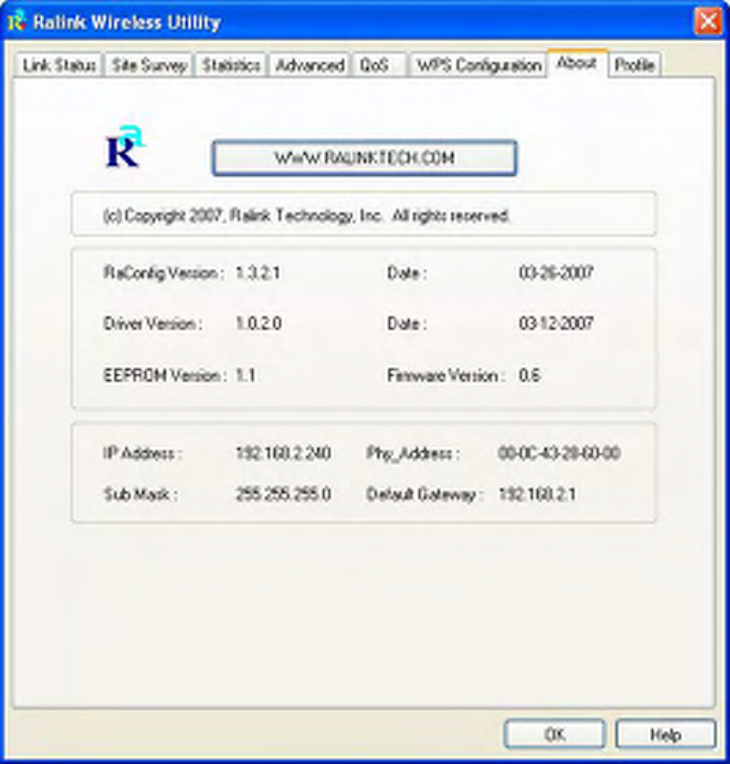Close the Ralink Wireless Utility window
The image size is (730, 764).
[x=708, y=21]
